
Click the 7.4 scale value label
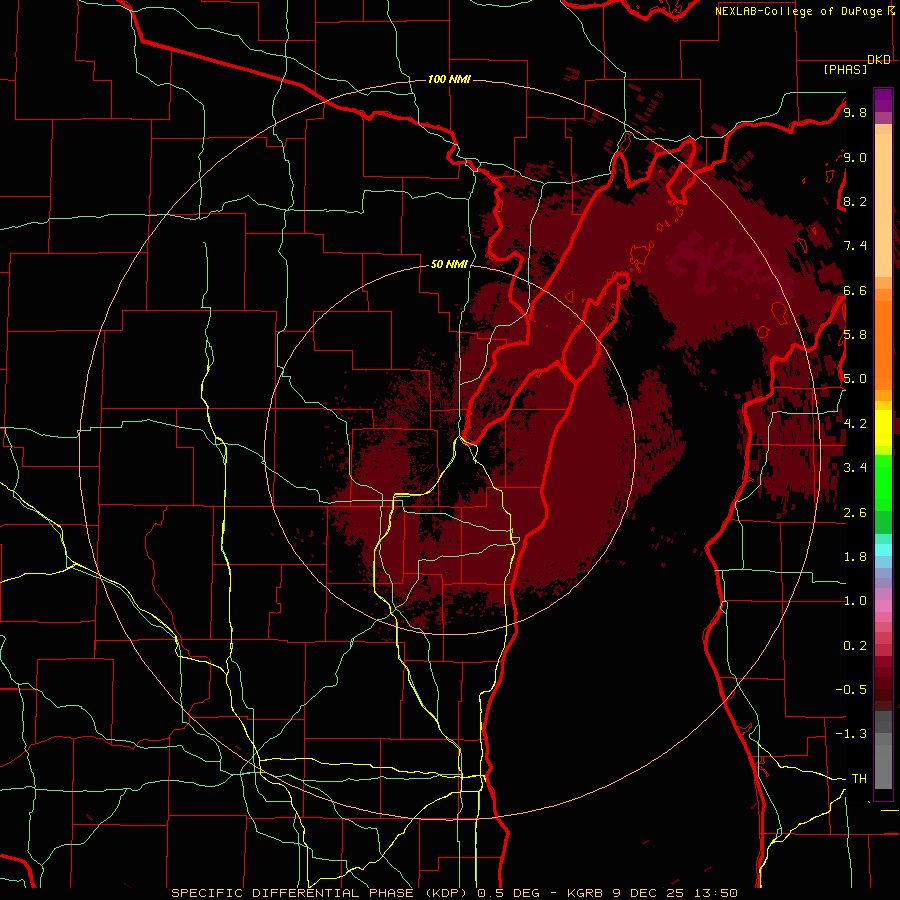(x=855, y=246)
